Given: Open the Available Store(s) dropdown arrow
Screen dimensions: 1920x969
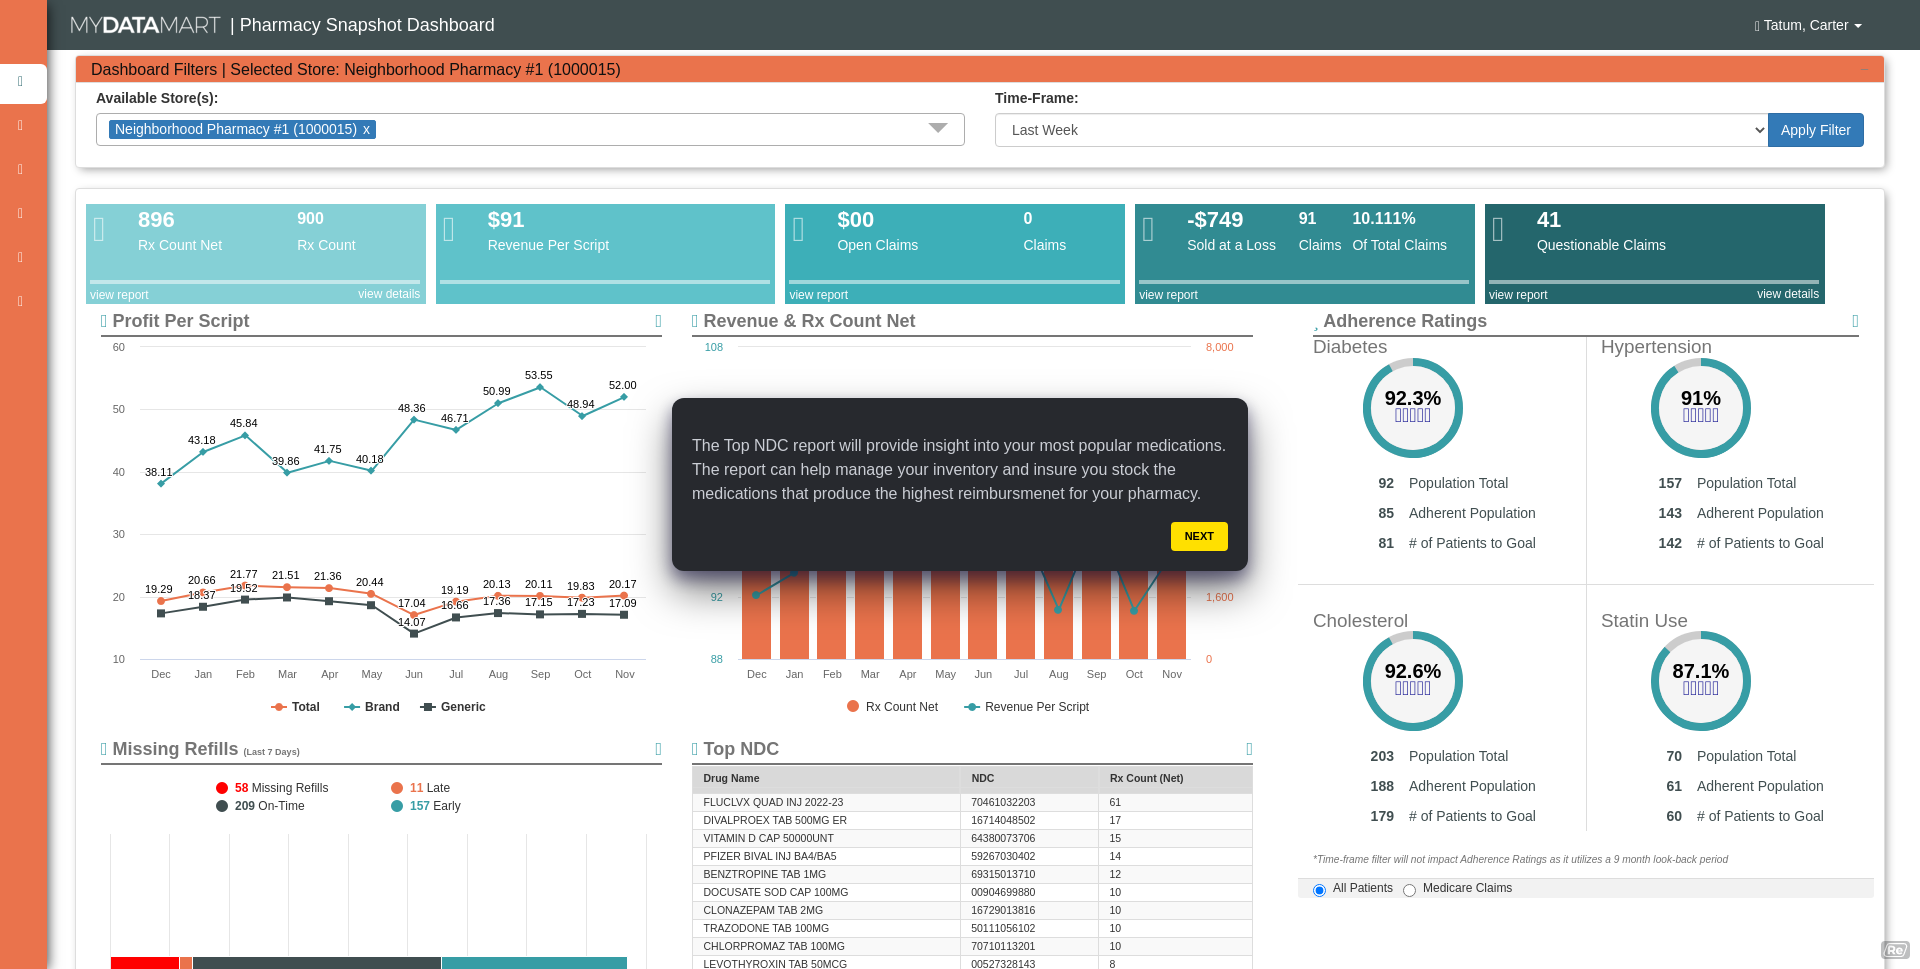Looking at the screenshot, I should click(938, 128).
